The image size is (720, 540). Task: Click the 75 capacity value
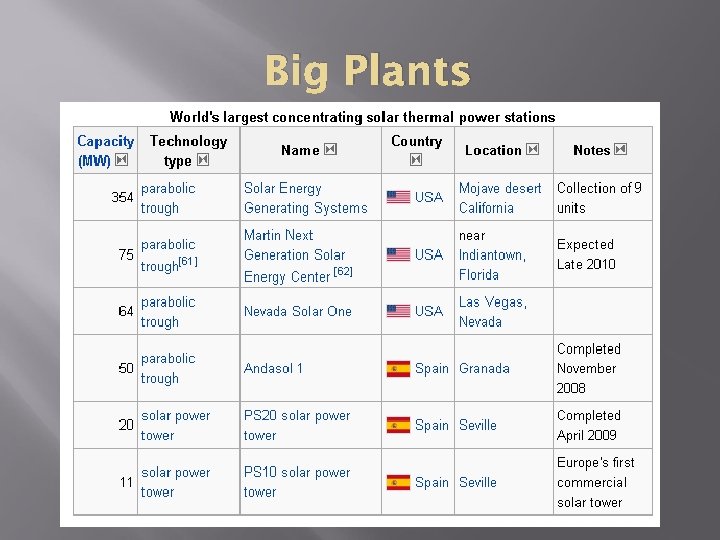pos(126,254)
